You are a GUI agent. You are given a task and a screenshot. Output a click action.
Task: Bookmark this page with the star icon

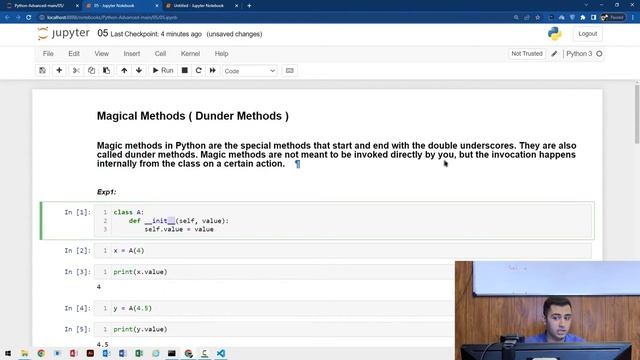click(x=538, y=18)
